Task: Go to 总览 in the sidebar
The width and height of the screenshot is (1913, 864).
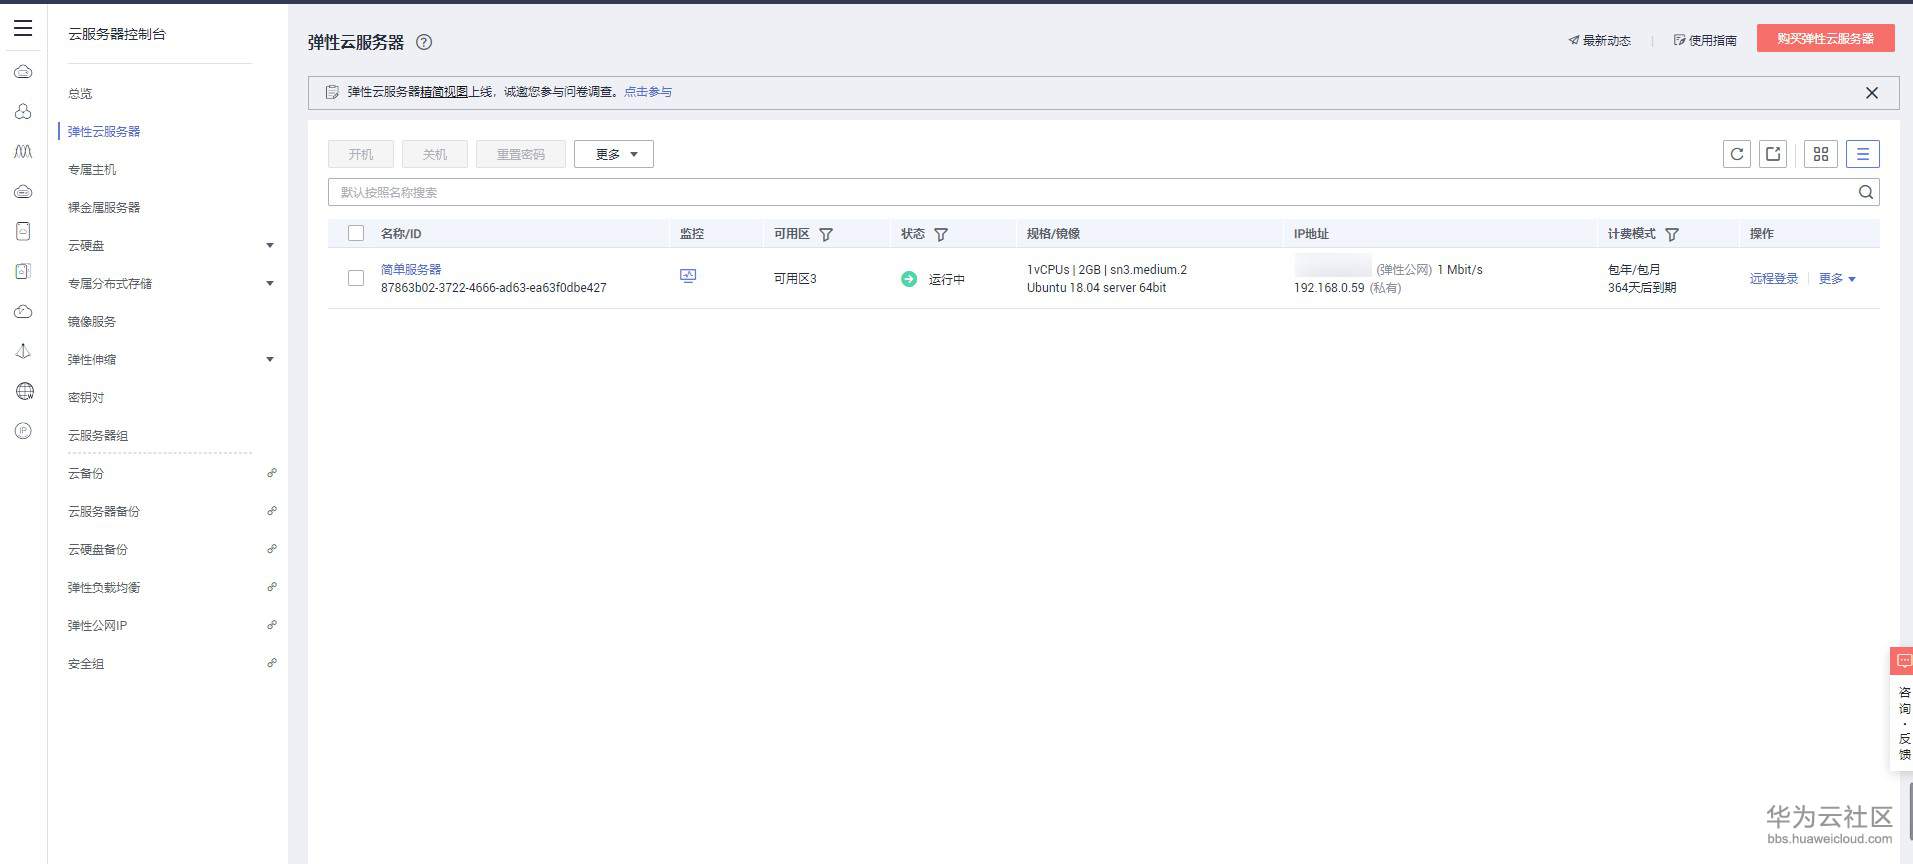Action: click(x=80, y=93)
